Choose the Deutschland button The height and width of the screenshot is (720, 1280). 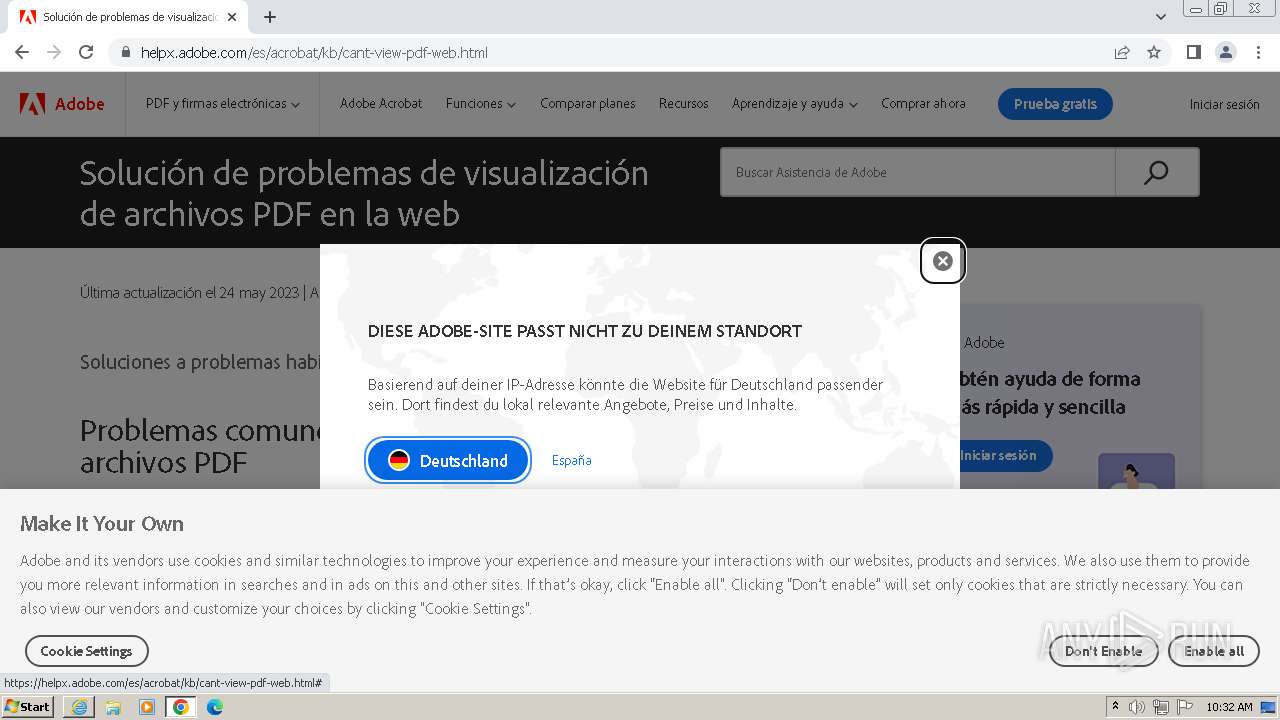coord(448,460)
